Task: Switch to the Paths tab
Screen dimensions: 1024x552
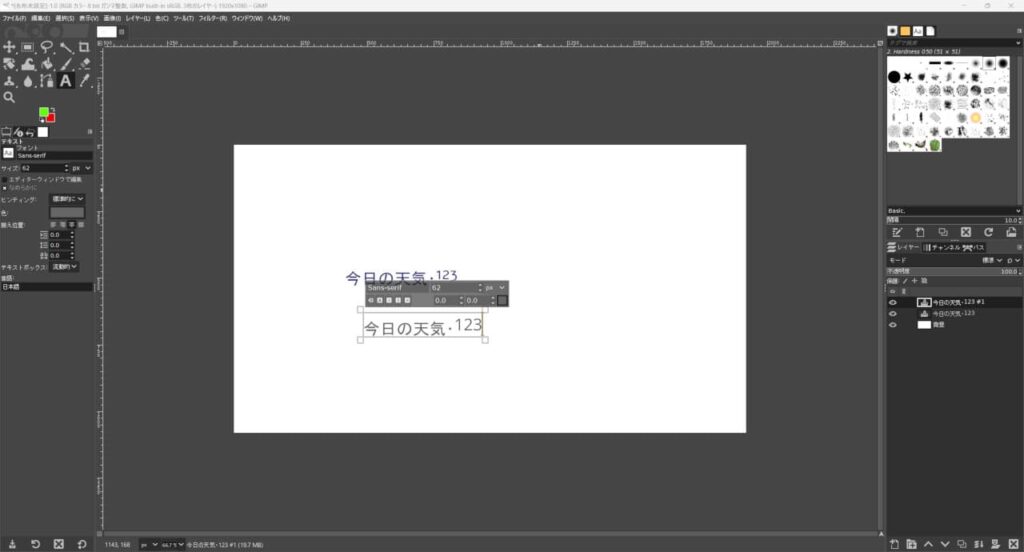Action: coord(974,248)
